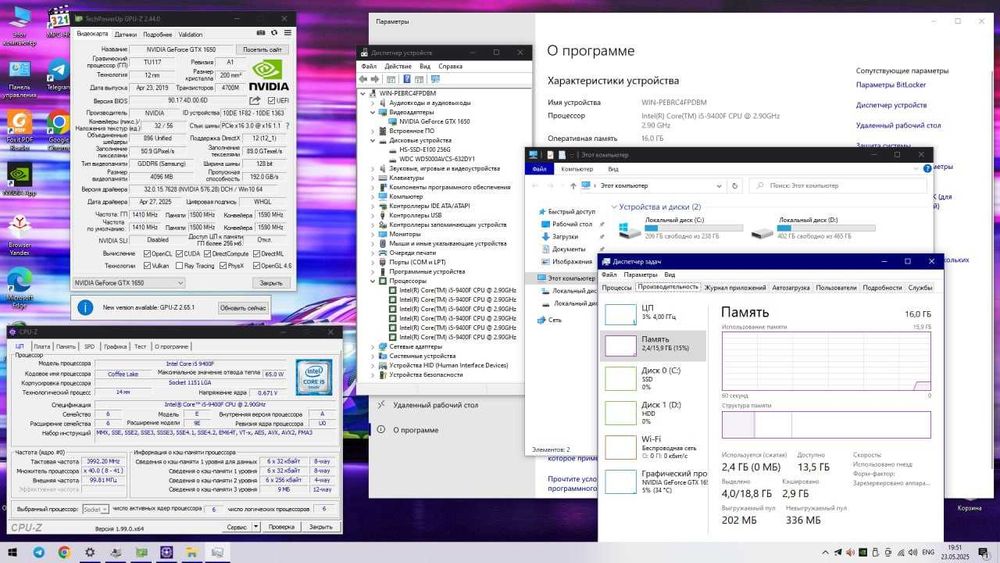Click the scan hardware monitor icon in Device Manager
The height and width of the screenshot is (563, 1000).
coord(435,79)
